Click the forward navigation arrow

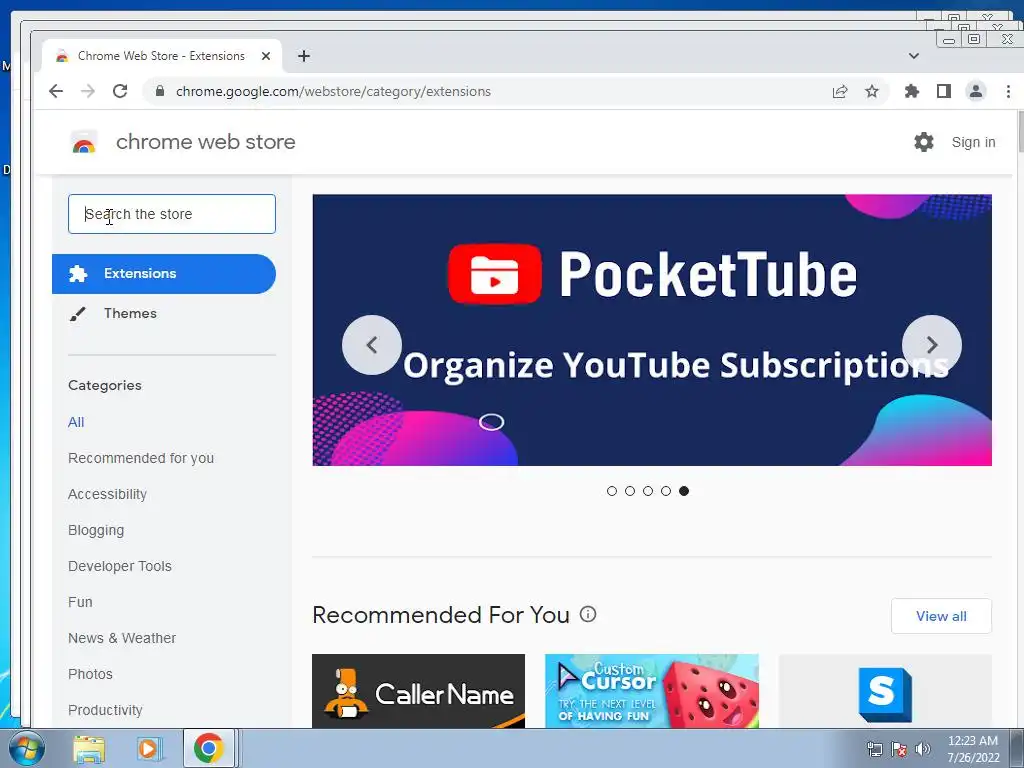point(88,91)
